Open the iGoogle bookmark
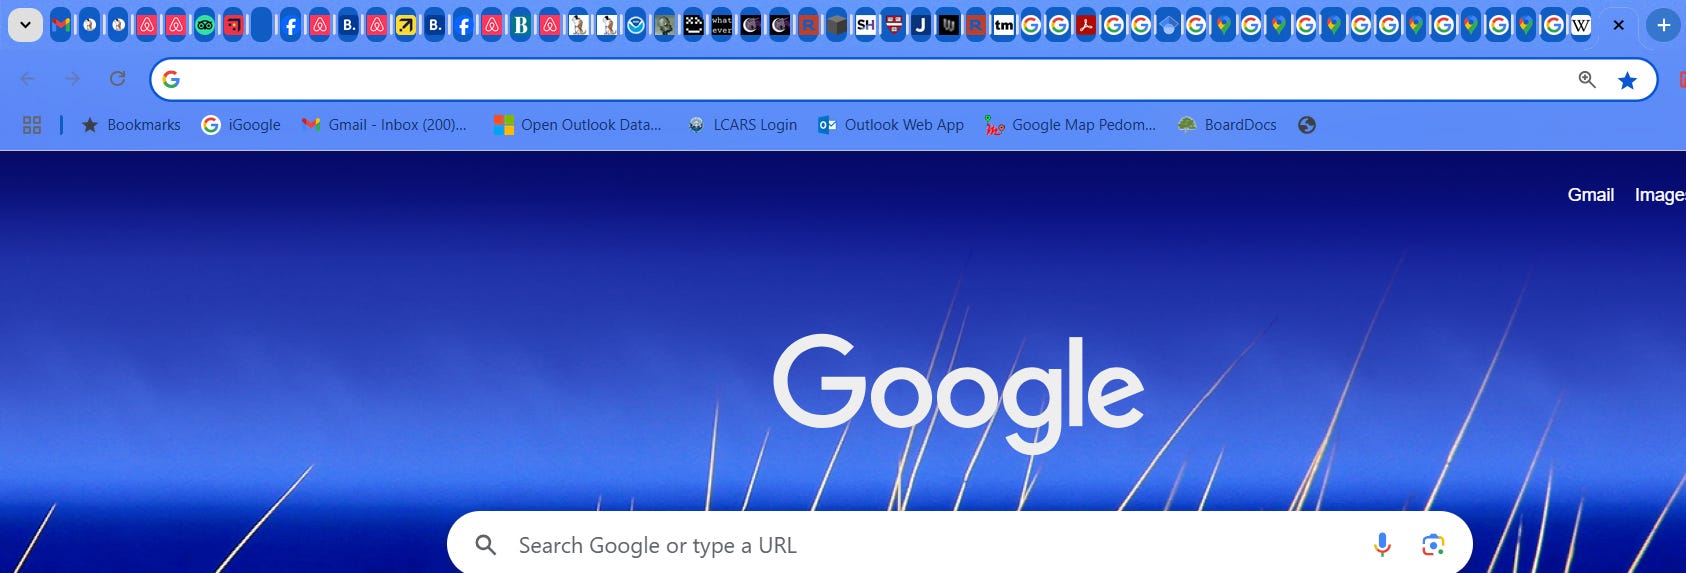The width and height of the screenshot is (1686, 573). [241, 125]
